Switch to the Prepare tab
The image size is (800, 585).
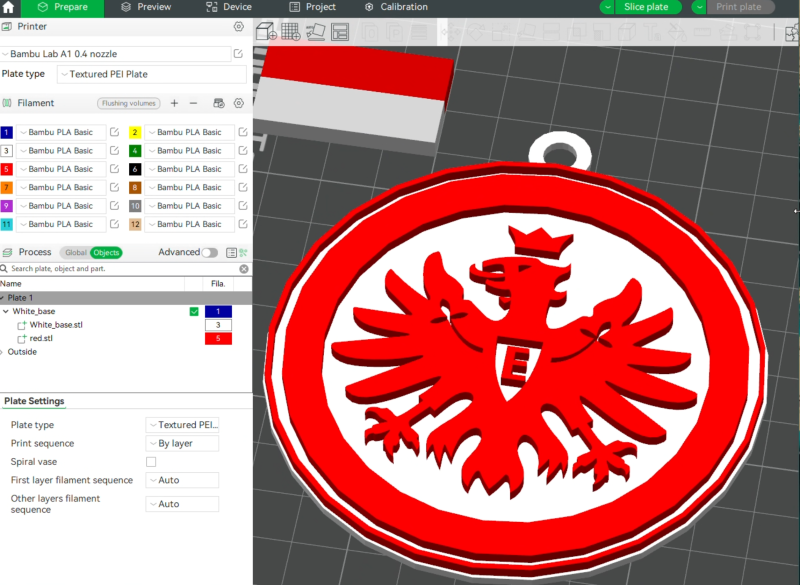pos(62,7)
